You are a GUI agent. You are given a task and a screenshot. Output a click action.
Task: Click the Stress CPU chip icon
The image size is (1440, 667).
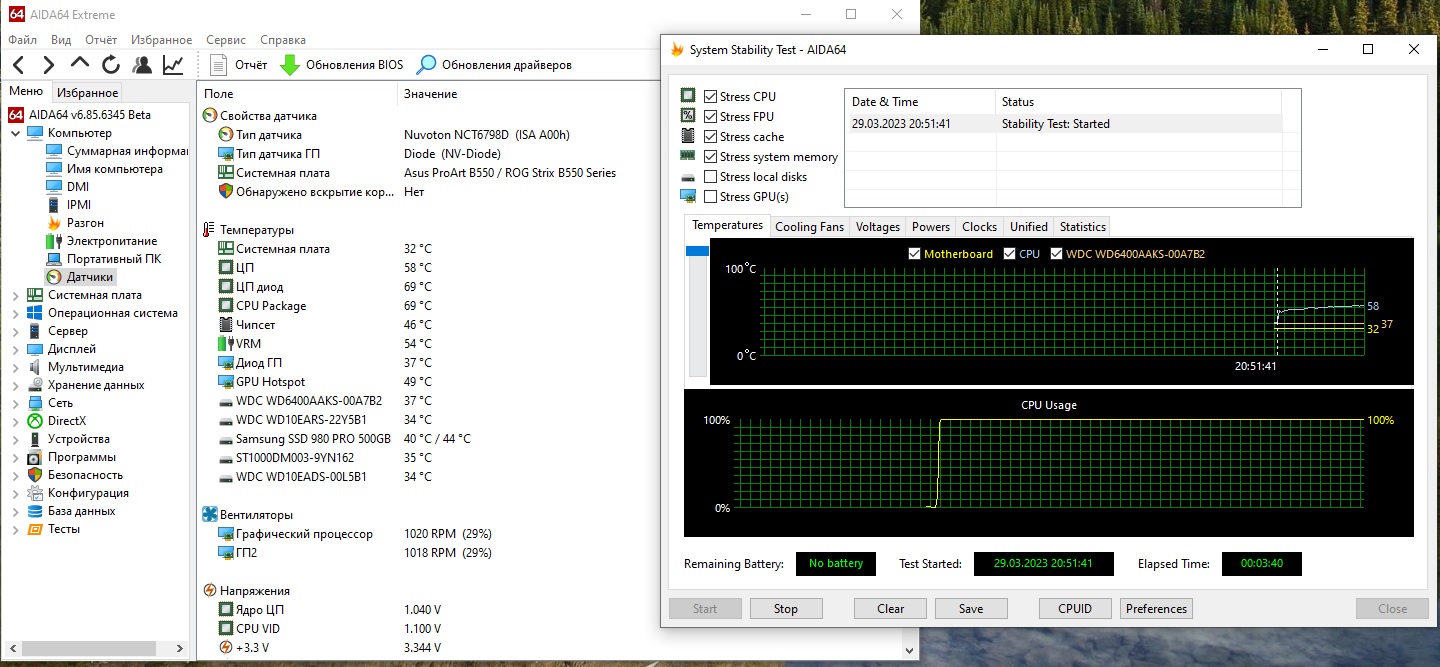coord(688,96)
